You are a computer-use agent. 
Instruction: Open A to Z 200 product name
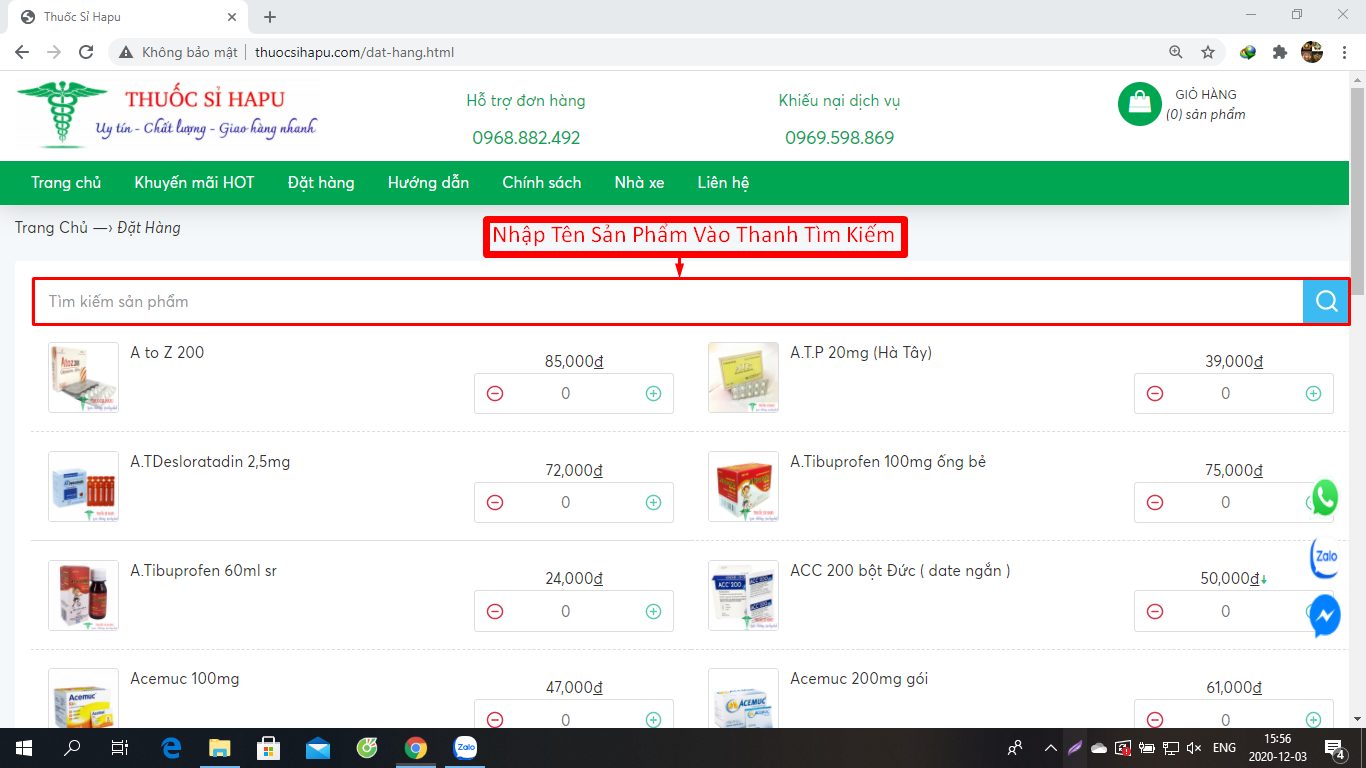point(167,353)
